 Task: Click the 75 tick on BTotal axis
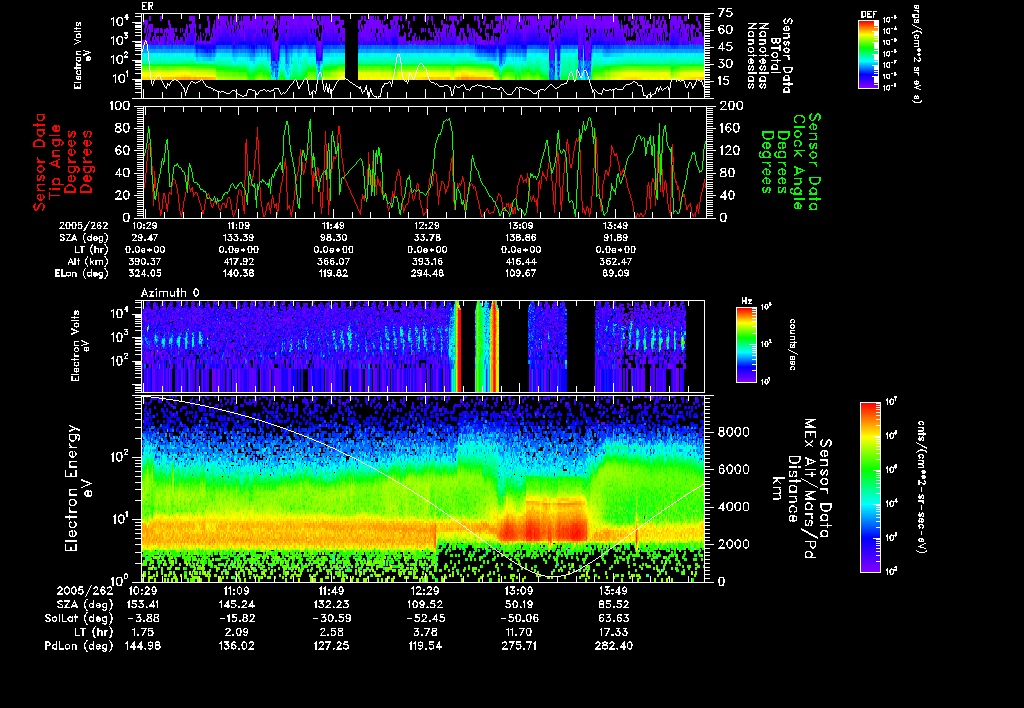pyautogui.click(x=726, y=12)
